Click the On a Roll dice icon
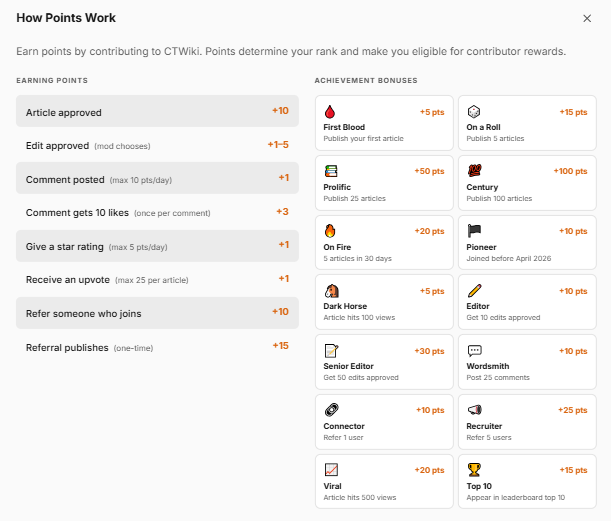 474,112
